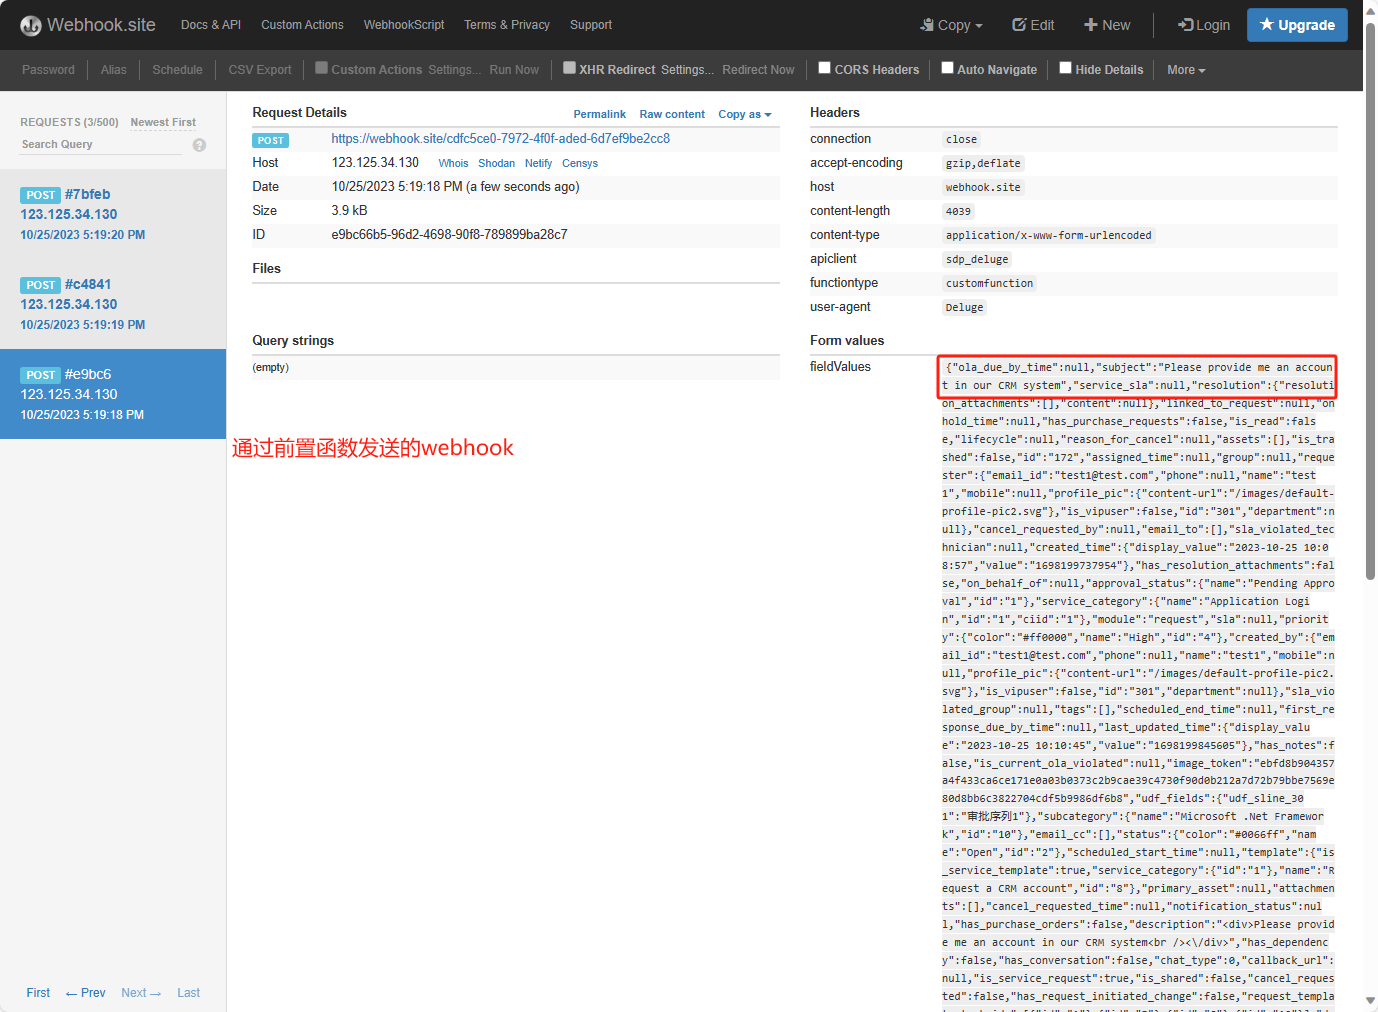Open Schedule toolbar option
The height and width of the screenshot is (1012, 1378).
point(177,70)
